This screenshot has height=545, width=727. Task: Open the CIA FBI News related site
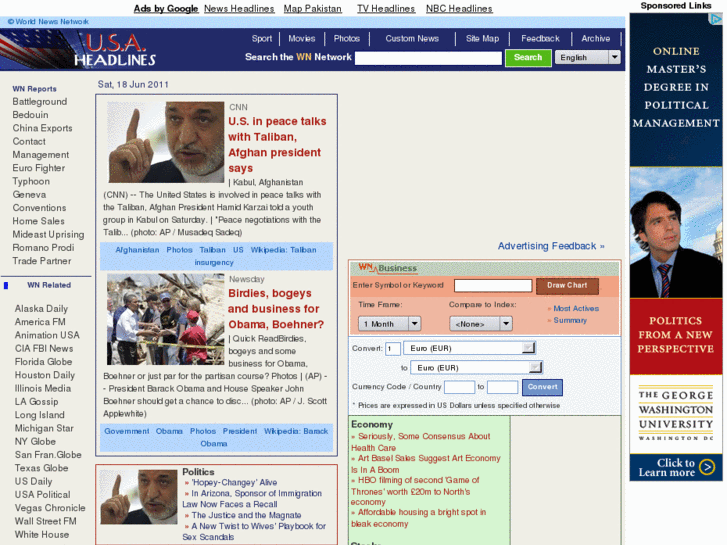click(44, 348)
